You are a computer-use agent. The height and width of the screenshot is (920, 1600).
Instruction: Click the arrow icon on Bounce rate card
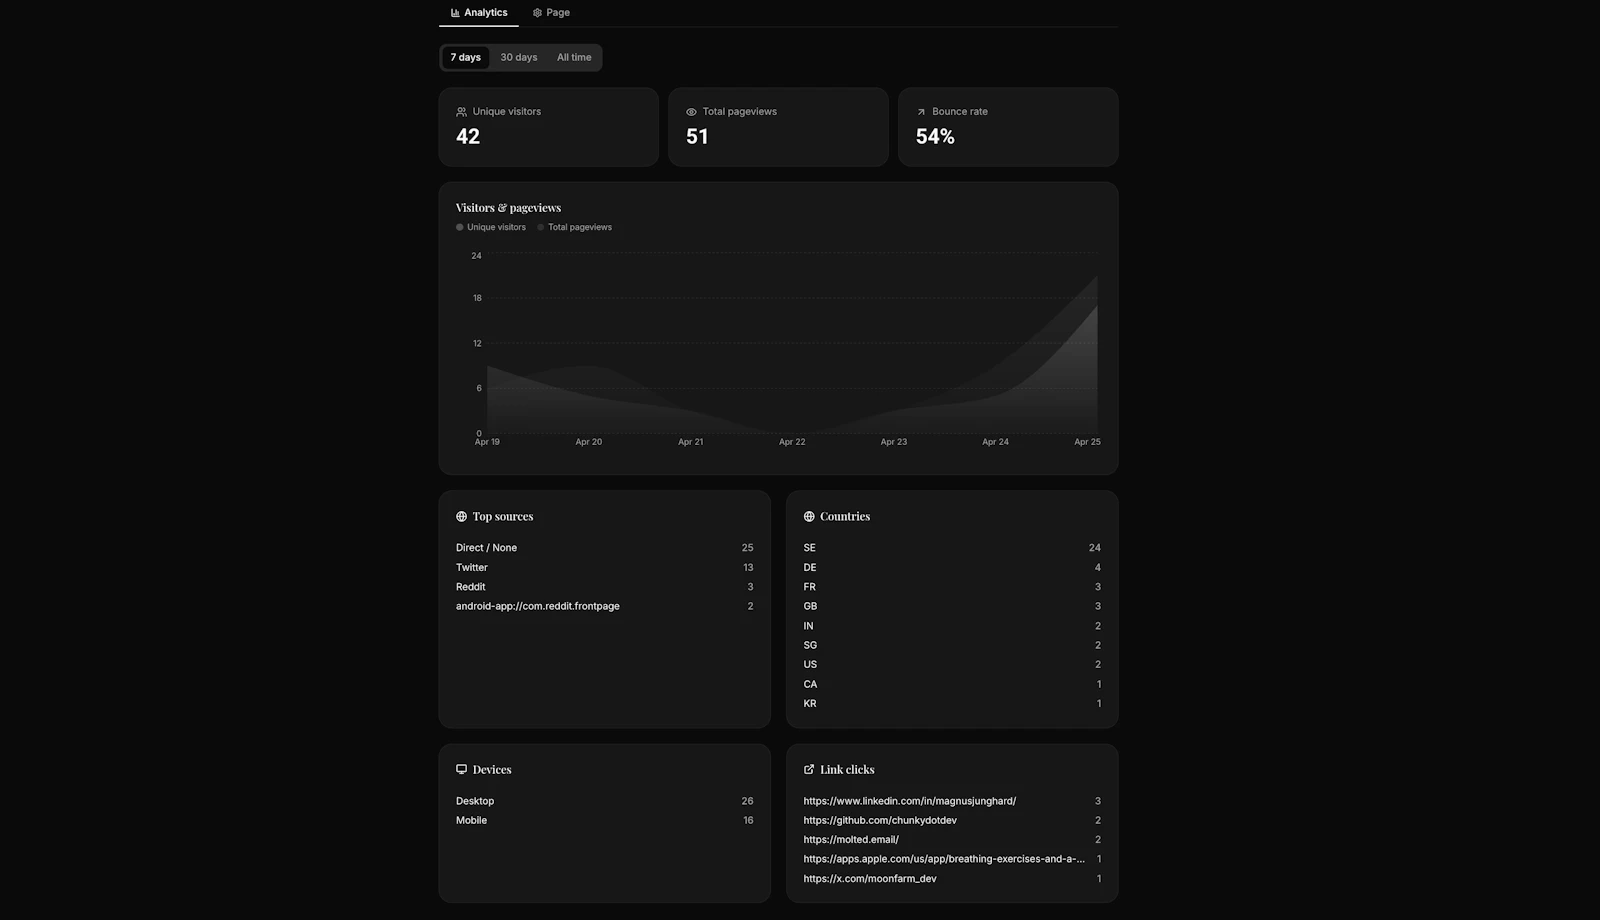(x=920, y=112)
